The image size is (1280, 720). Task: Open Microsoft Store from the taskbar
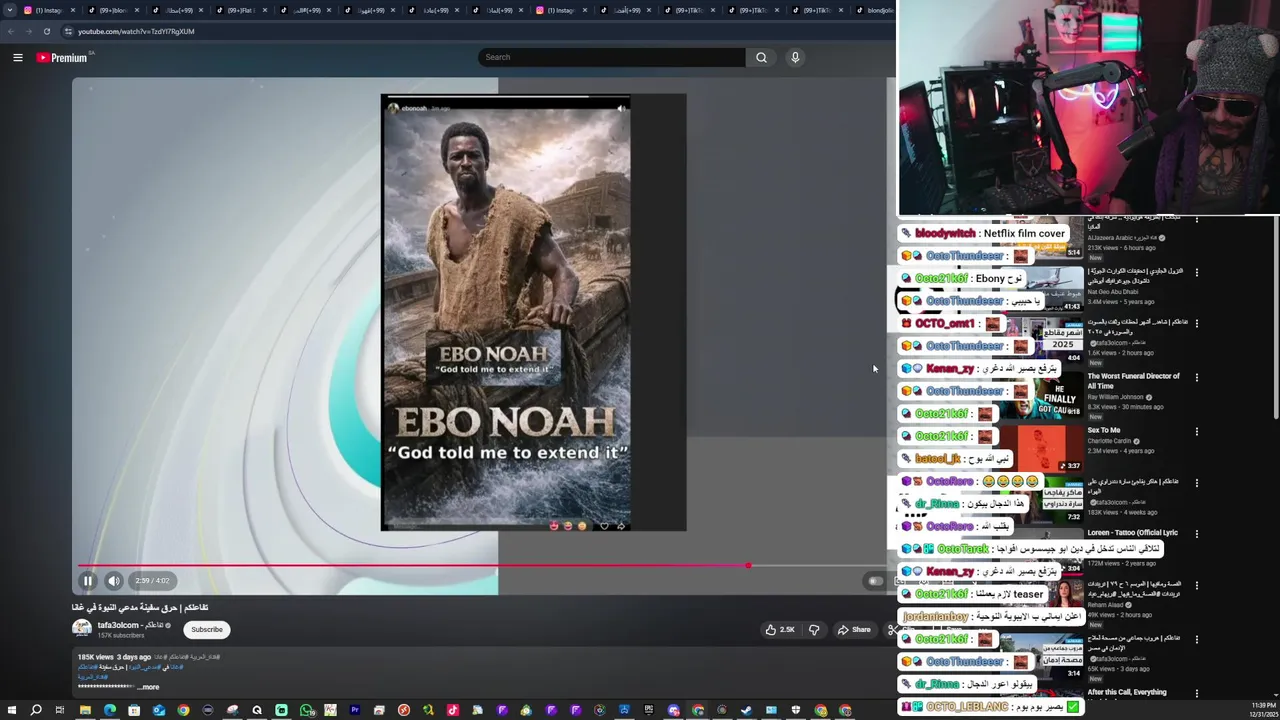point(134,710)
